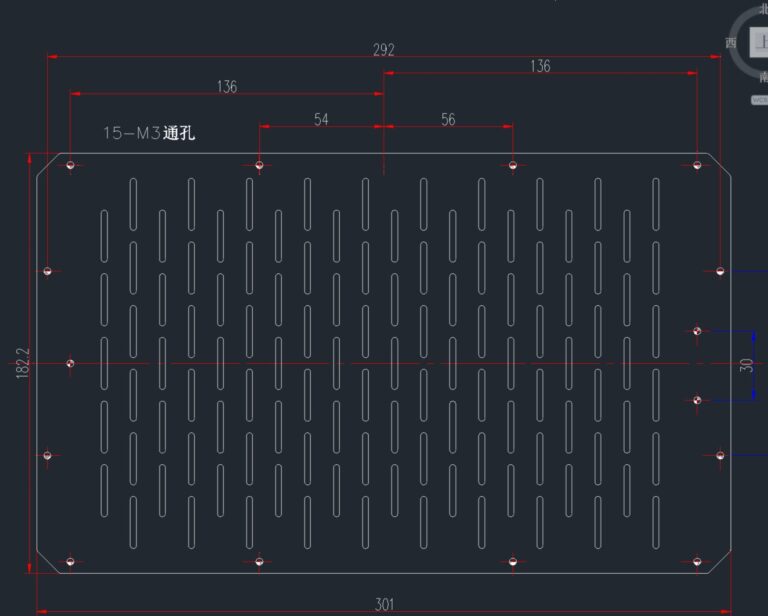768x616 pixels.
Task: Select the M3 hole under the 54 dimension's left extension line
Action: [259, 165]
